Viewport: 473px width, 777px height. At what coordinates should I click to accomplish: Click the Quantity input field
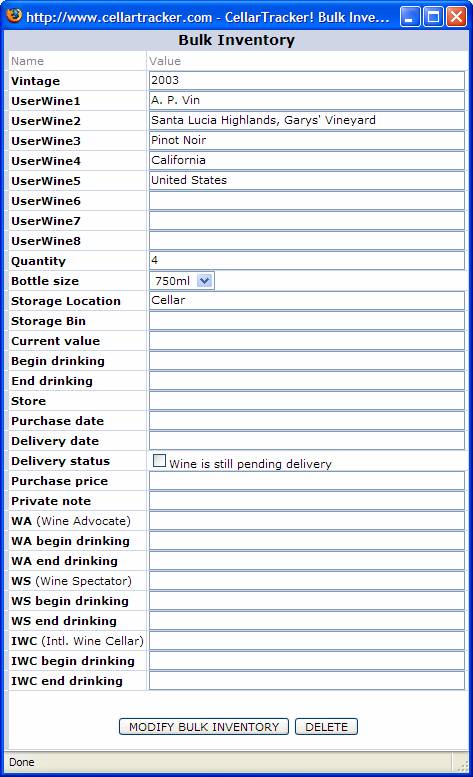[307, 261]
